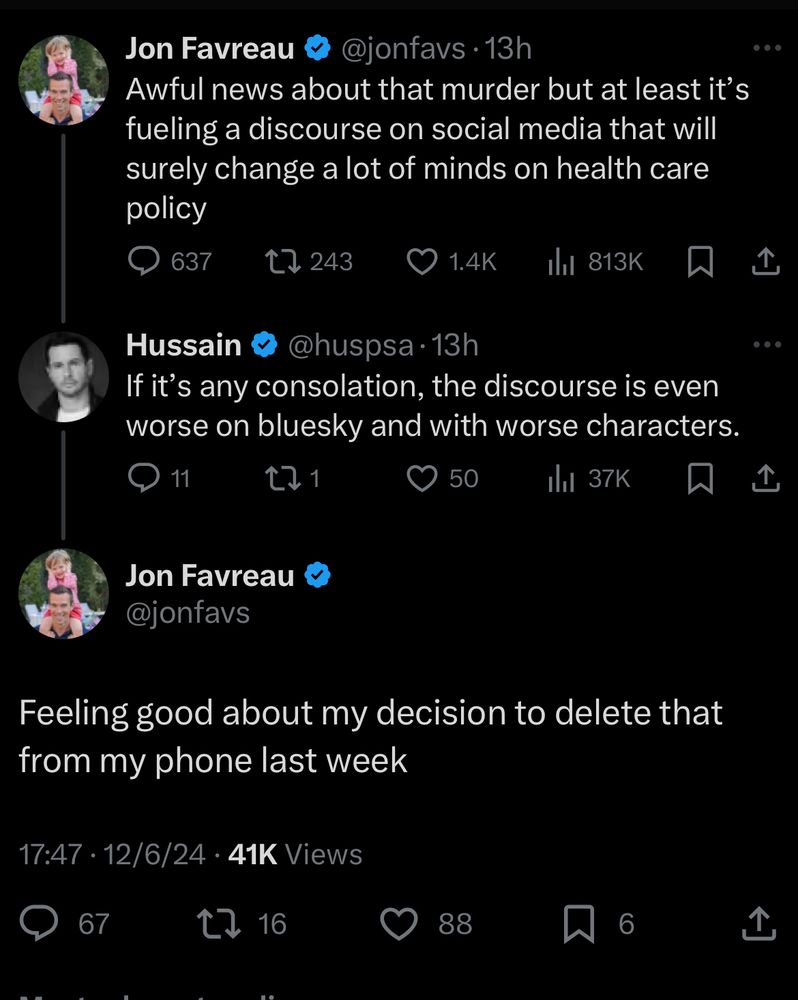
Task: Like Hussain's tweet with 50 likes
Action: point(422,479)
